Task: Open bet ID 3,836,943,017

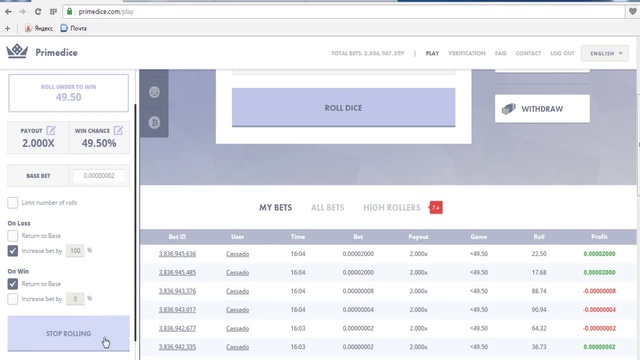Action: [x=177, y=310]
